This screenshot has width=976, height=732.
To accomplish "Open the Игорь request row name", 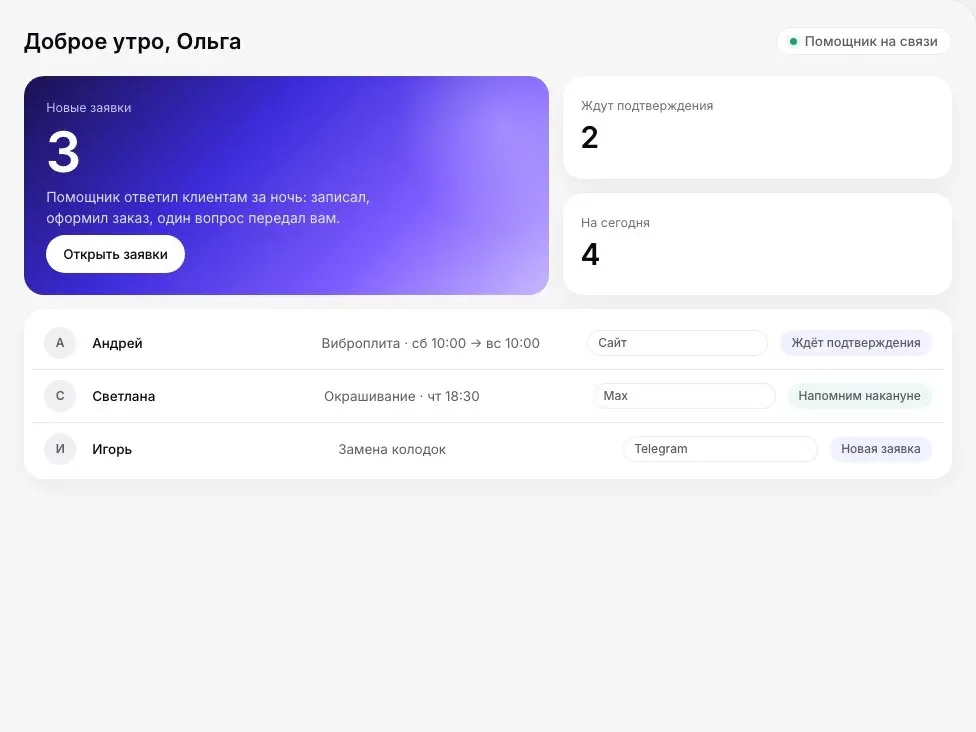I will pos(112,449).
